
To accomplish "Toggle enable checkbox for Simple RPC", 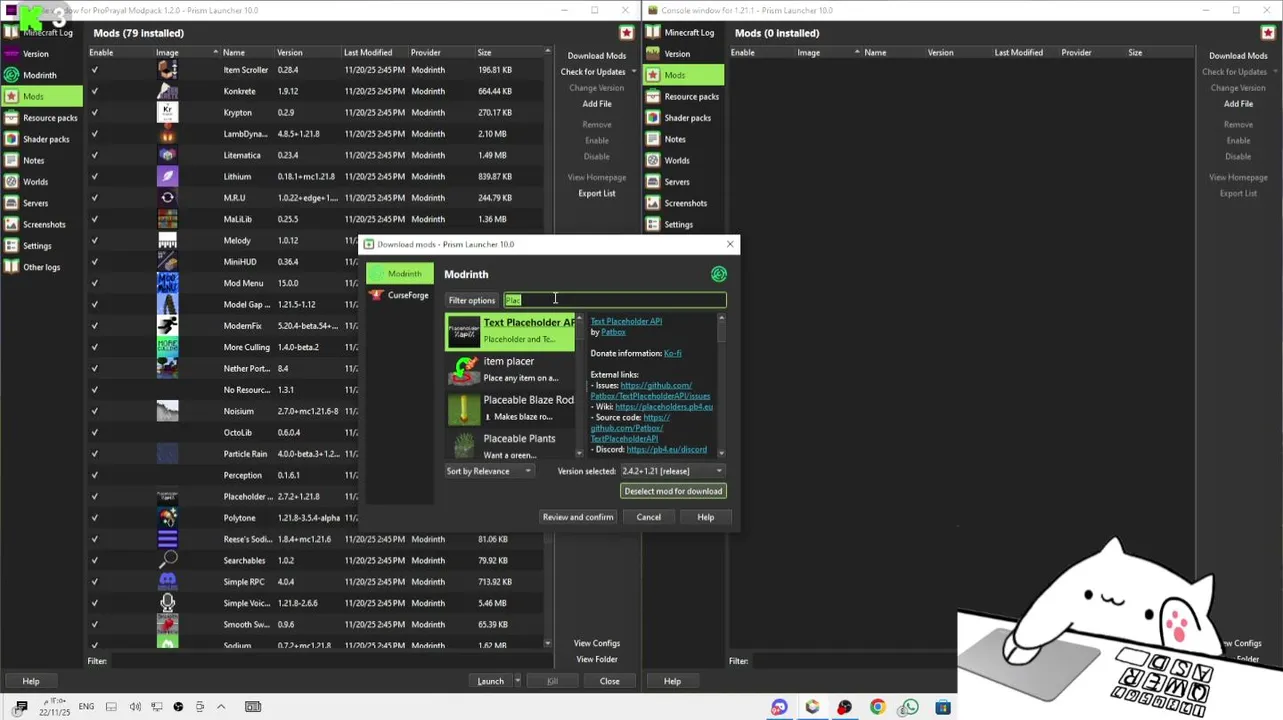I will (95, 581).
